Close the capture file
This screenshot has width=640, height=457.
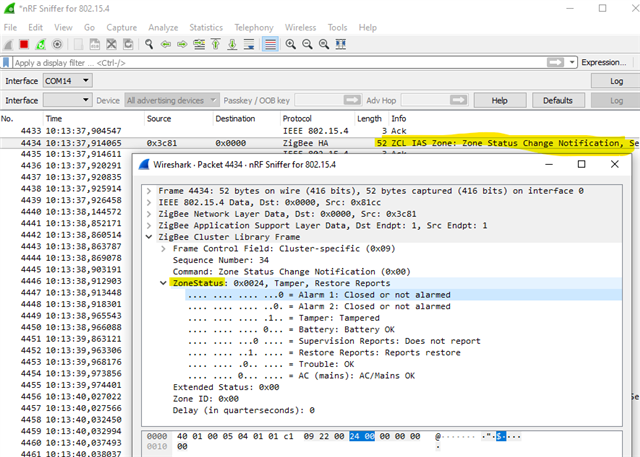pos(111,44)
